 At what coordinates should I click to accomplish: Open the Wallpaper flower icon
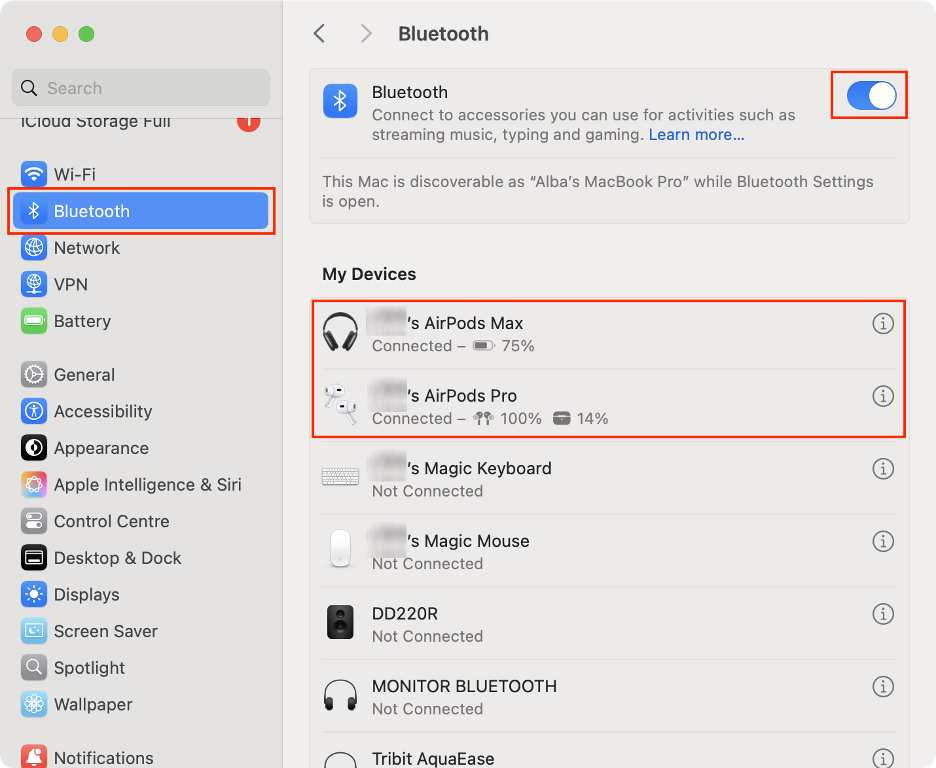click(x=34, y=704)
